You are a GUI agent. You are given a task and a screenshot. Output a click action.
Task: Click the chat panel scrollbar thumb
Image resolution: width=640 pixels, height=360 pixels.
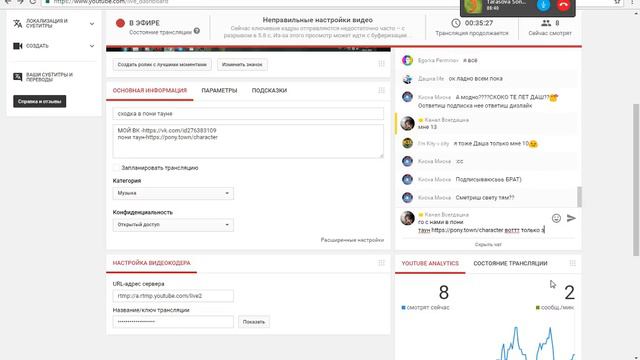pyautogui.click(x=579, y=197)
